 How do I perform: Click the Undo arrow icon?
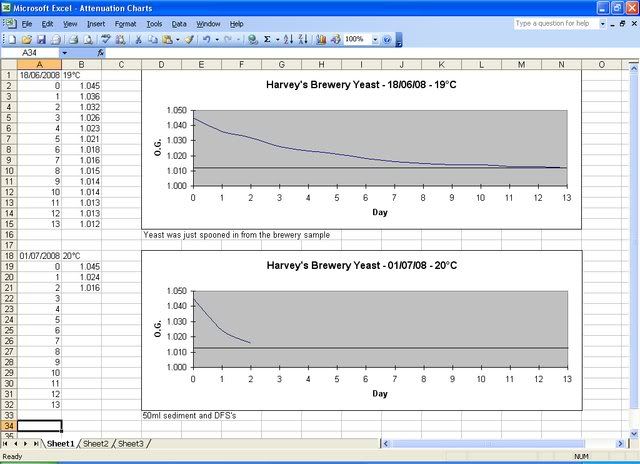pos(207,40)
